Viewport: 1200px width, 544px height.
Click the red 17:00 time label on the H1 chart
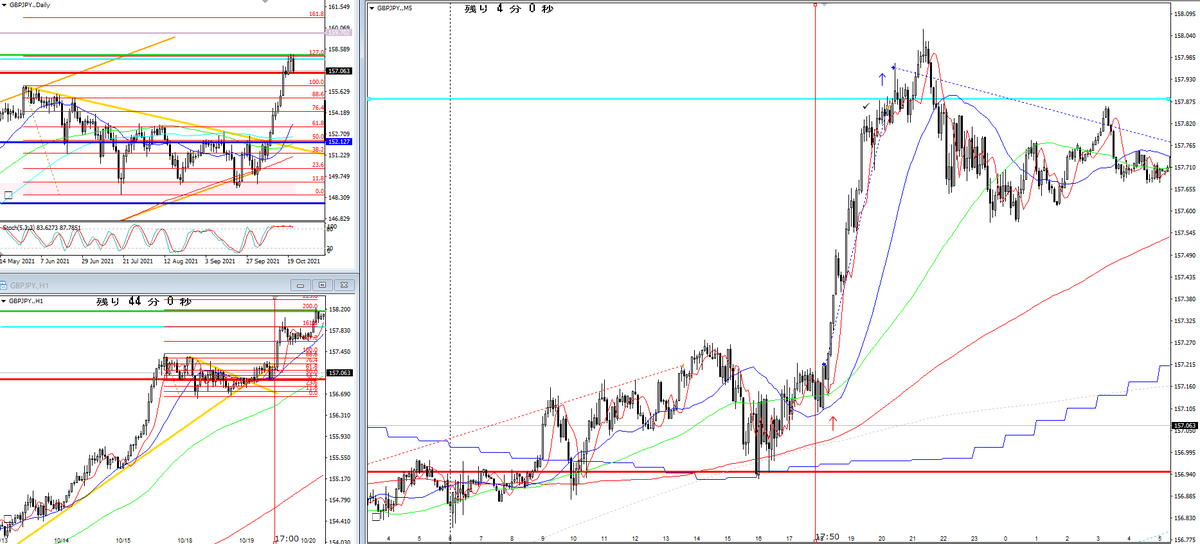tap(286, 538)
